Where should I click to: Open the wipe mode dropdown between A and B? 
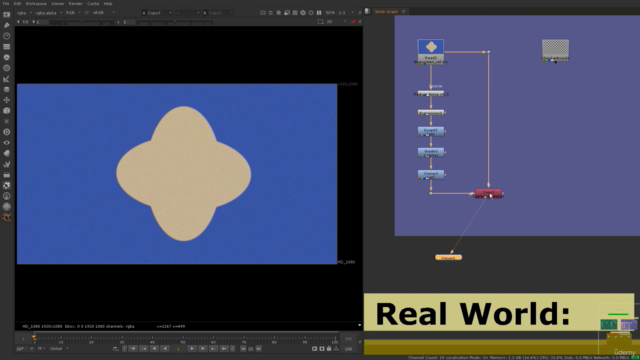(x=188, y=13)
